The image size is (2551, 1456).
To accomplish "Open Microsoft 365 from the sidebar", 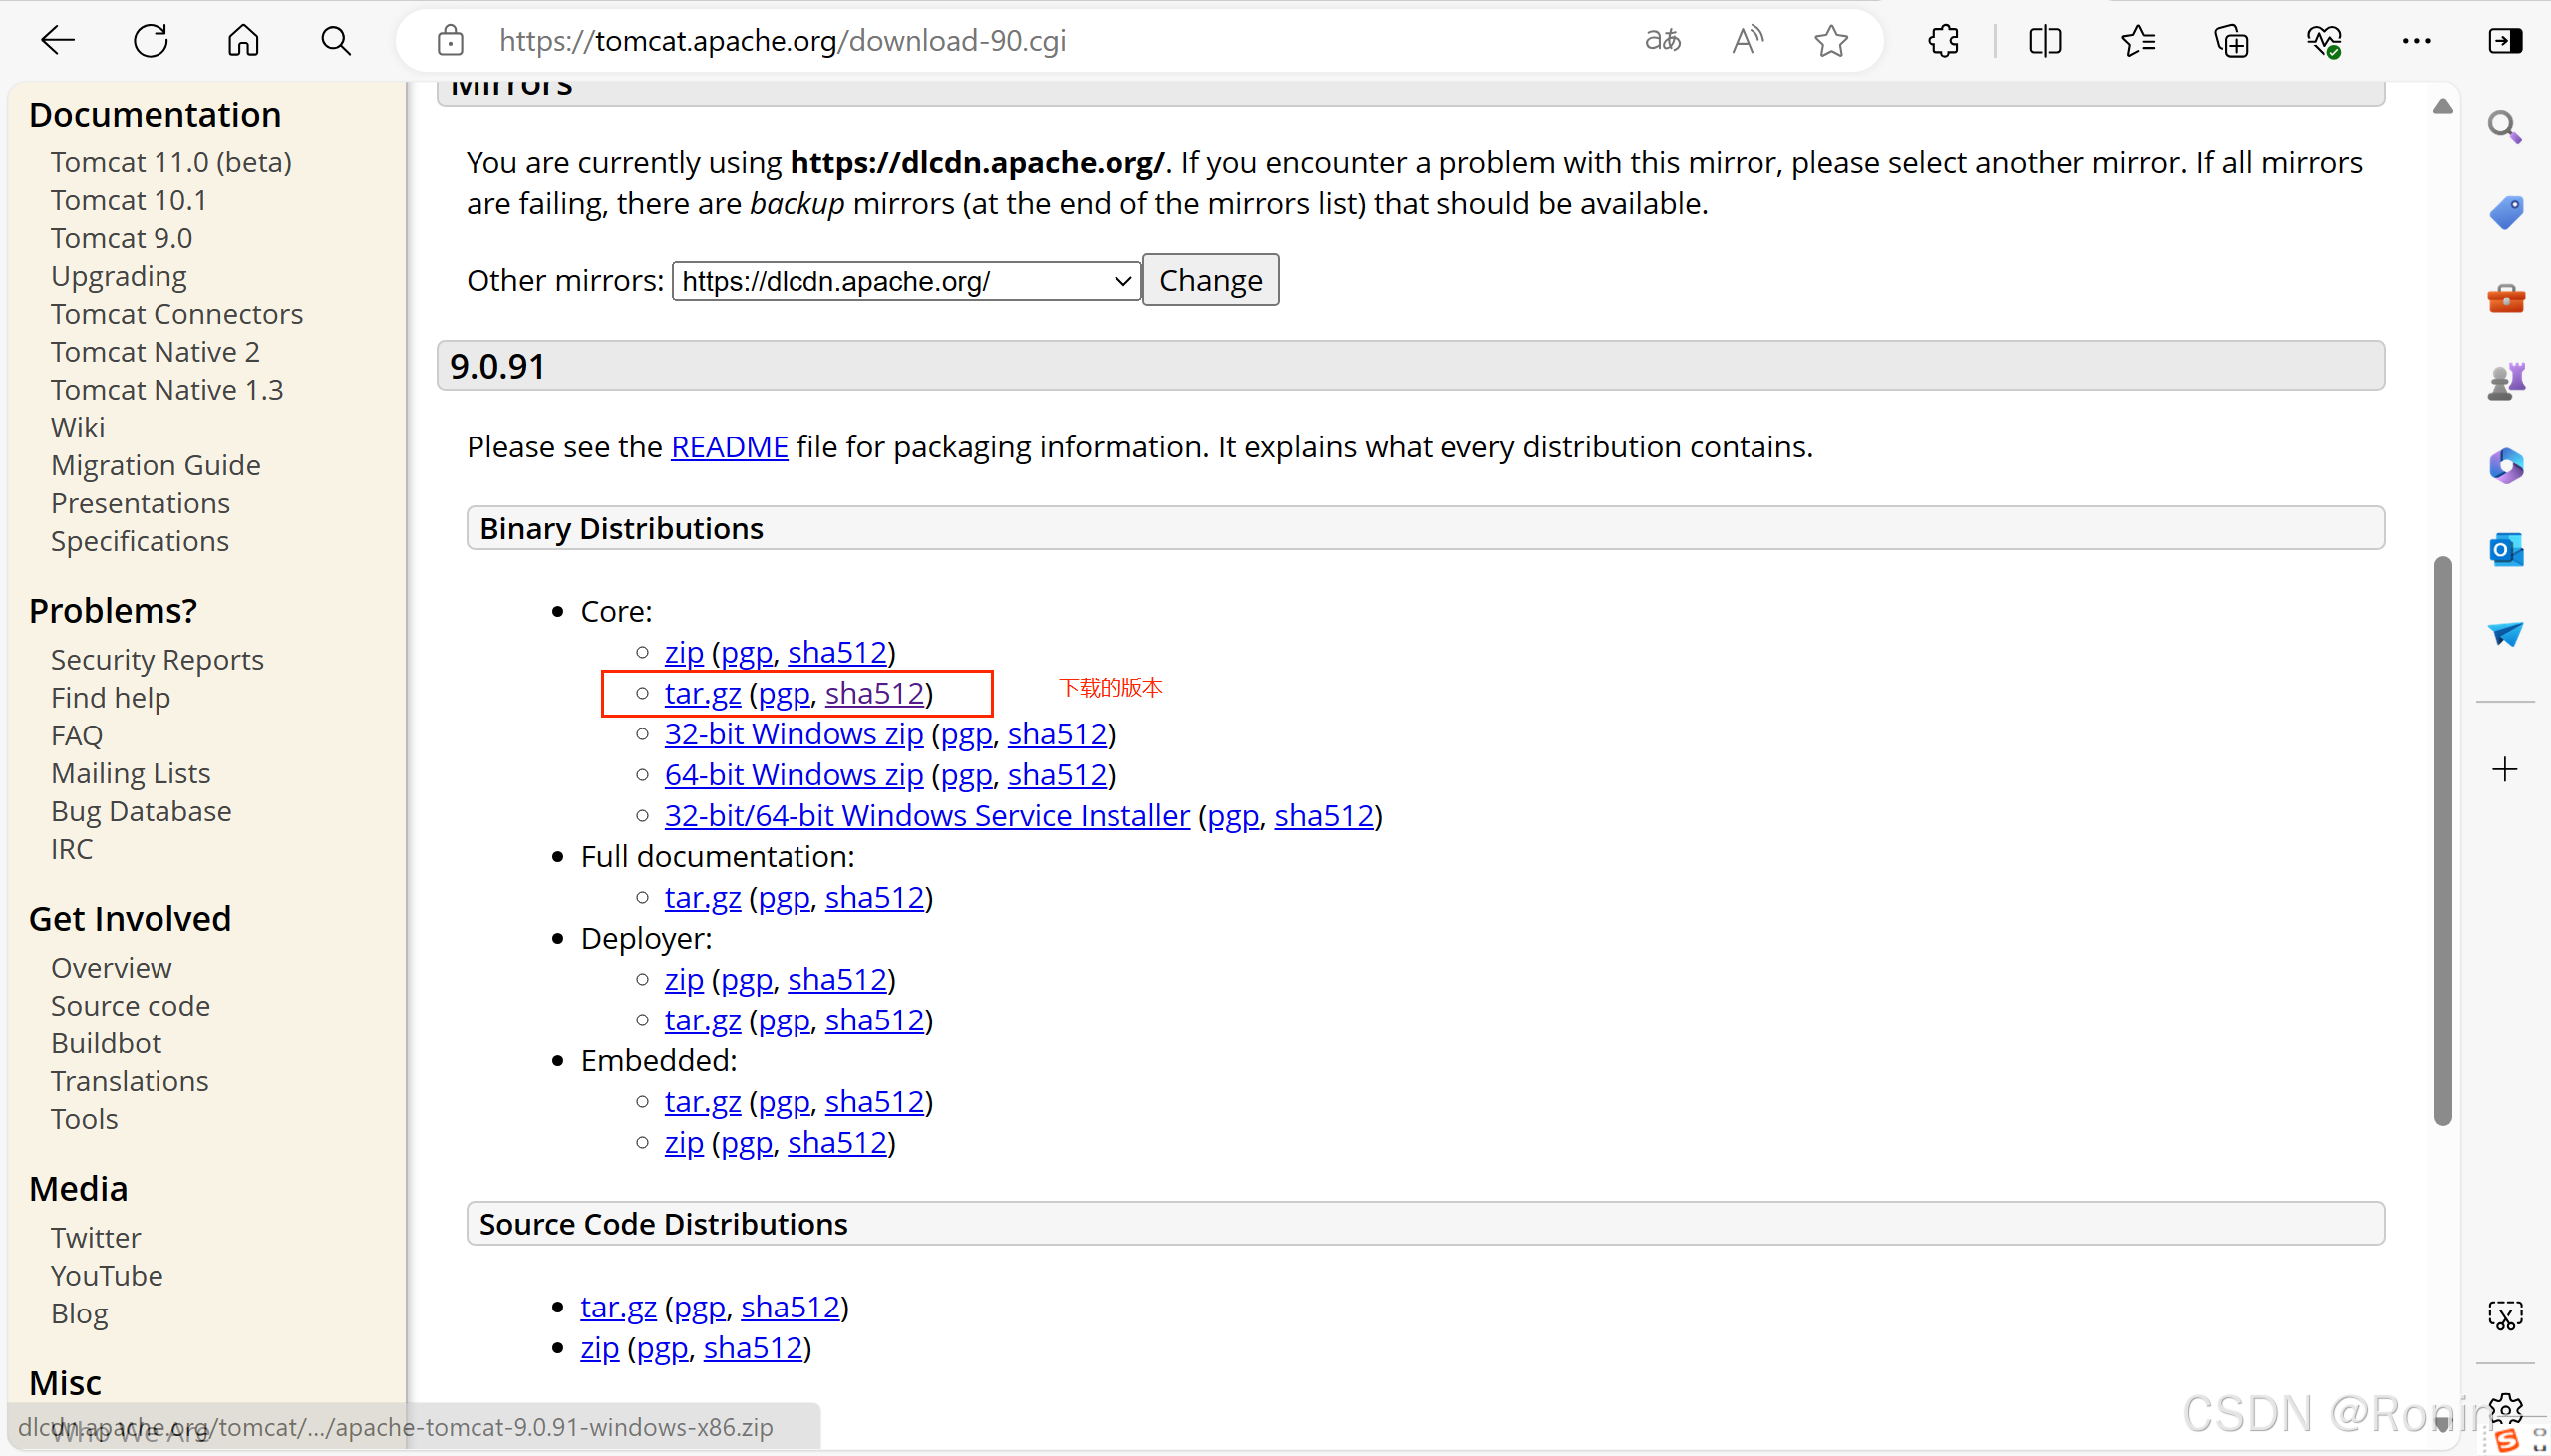I will 2507,465.
